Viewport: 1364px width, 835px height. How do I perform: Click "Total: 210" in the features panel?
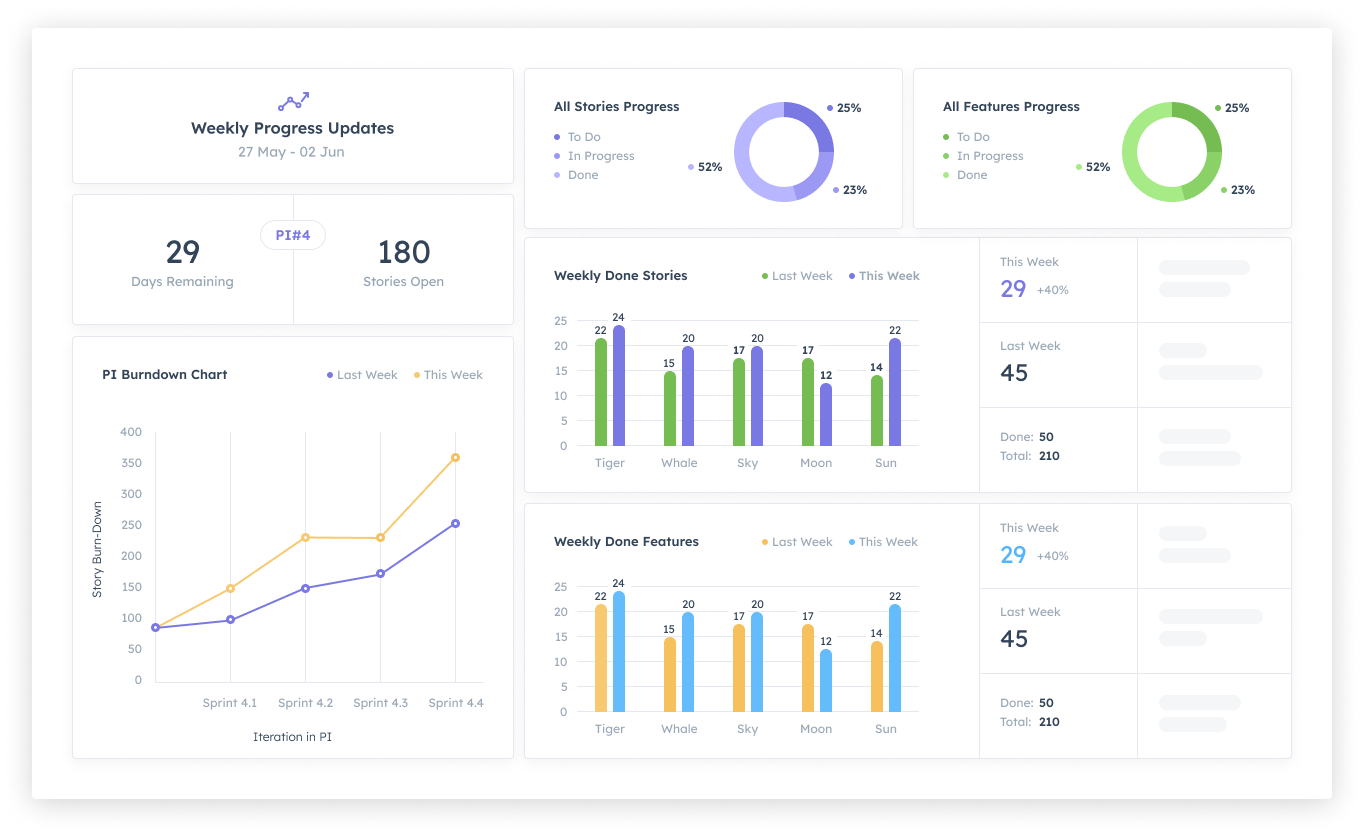[1030, 722]
